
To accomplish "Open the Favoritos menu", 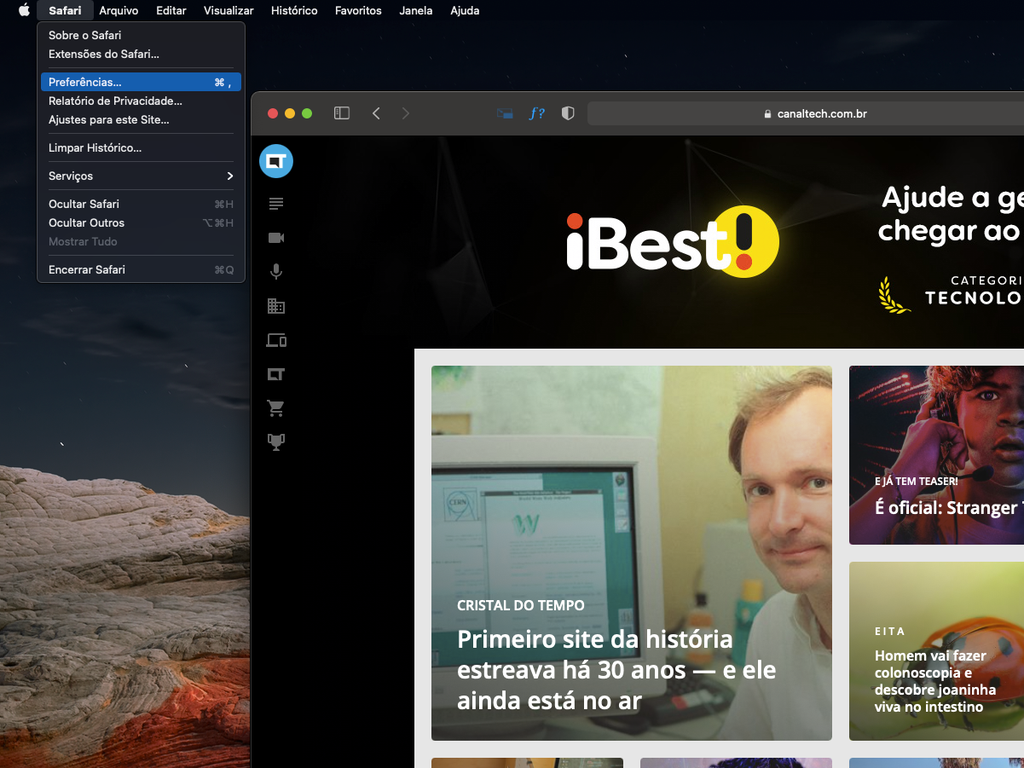I will pyautogui.click(x=359, y=10).
